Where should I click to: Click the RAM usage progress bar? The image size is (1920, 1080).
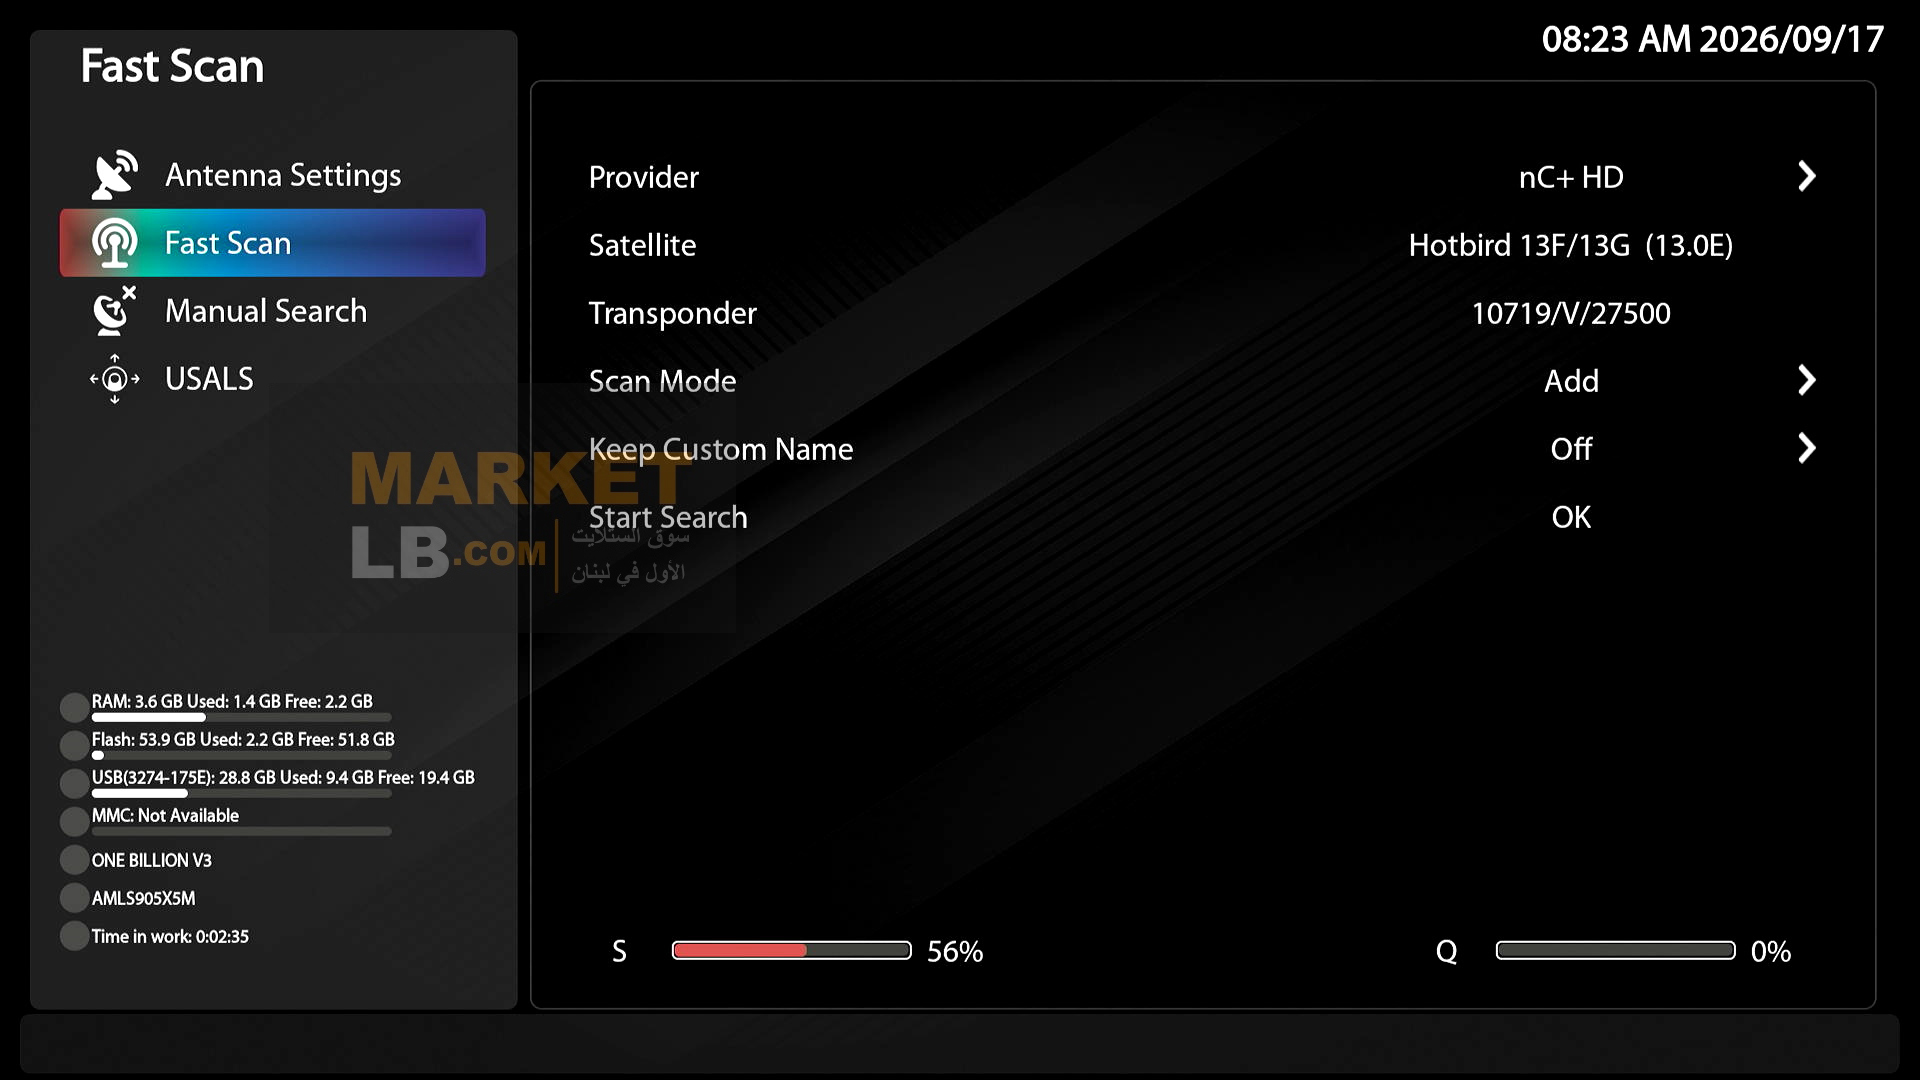pos(241,717)
